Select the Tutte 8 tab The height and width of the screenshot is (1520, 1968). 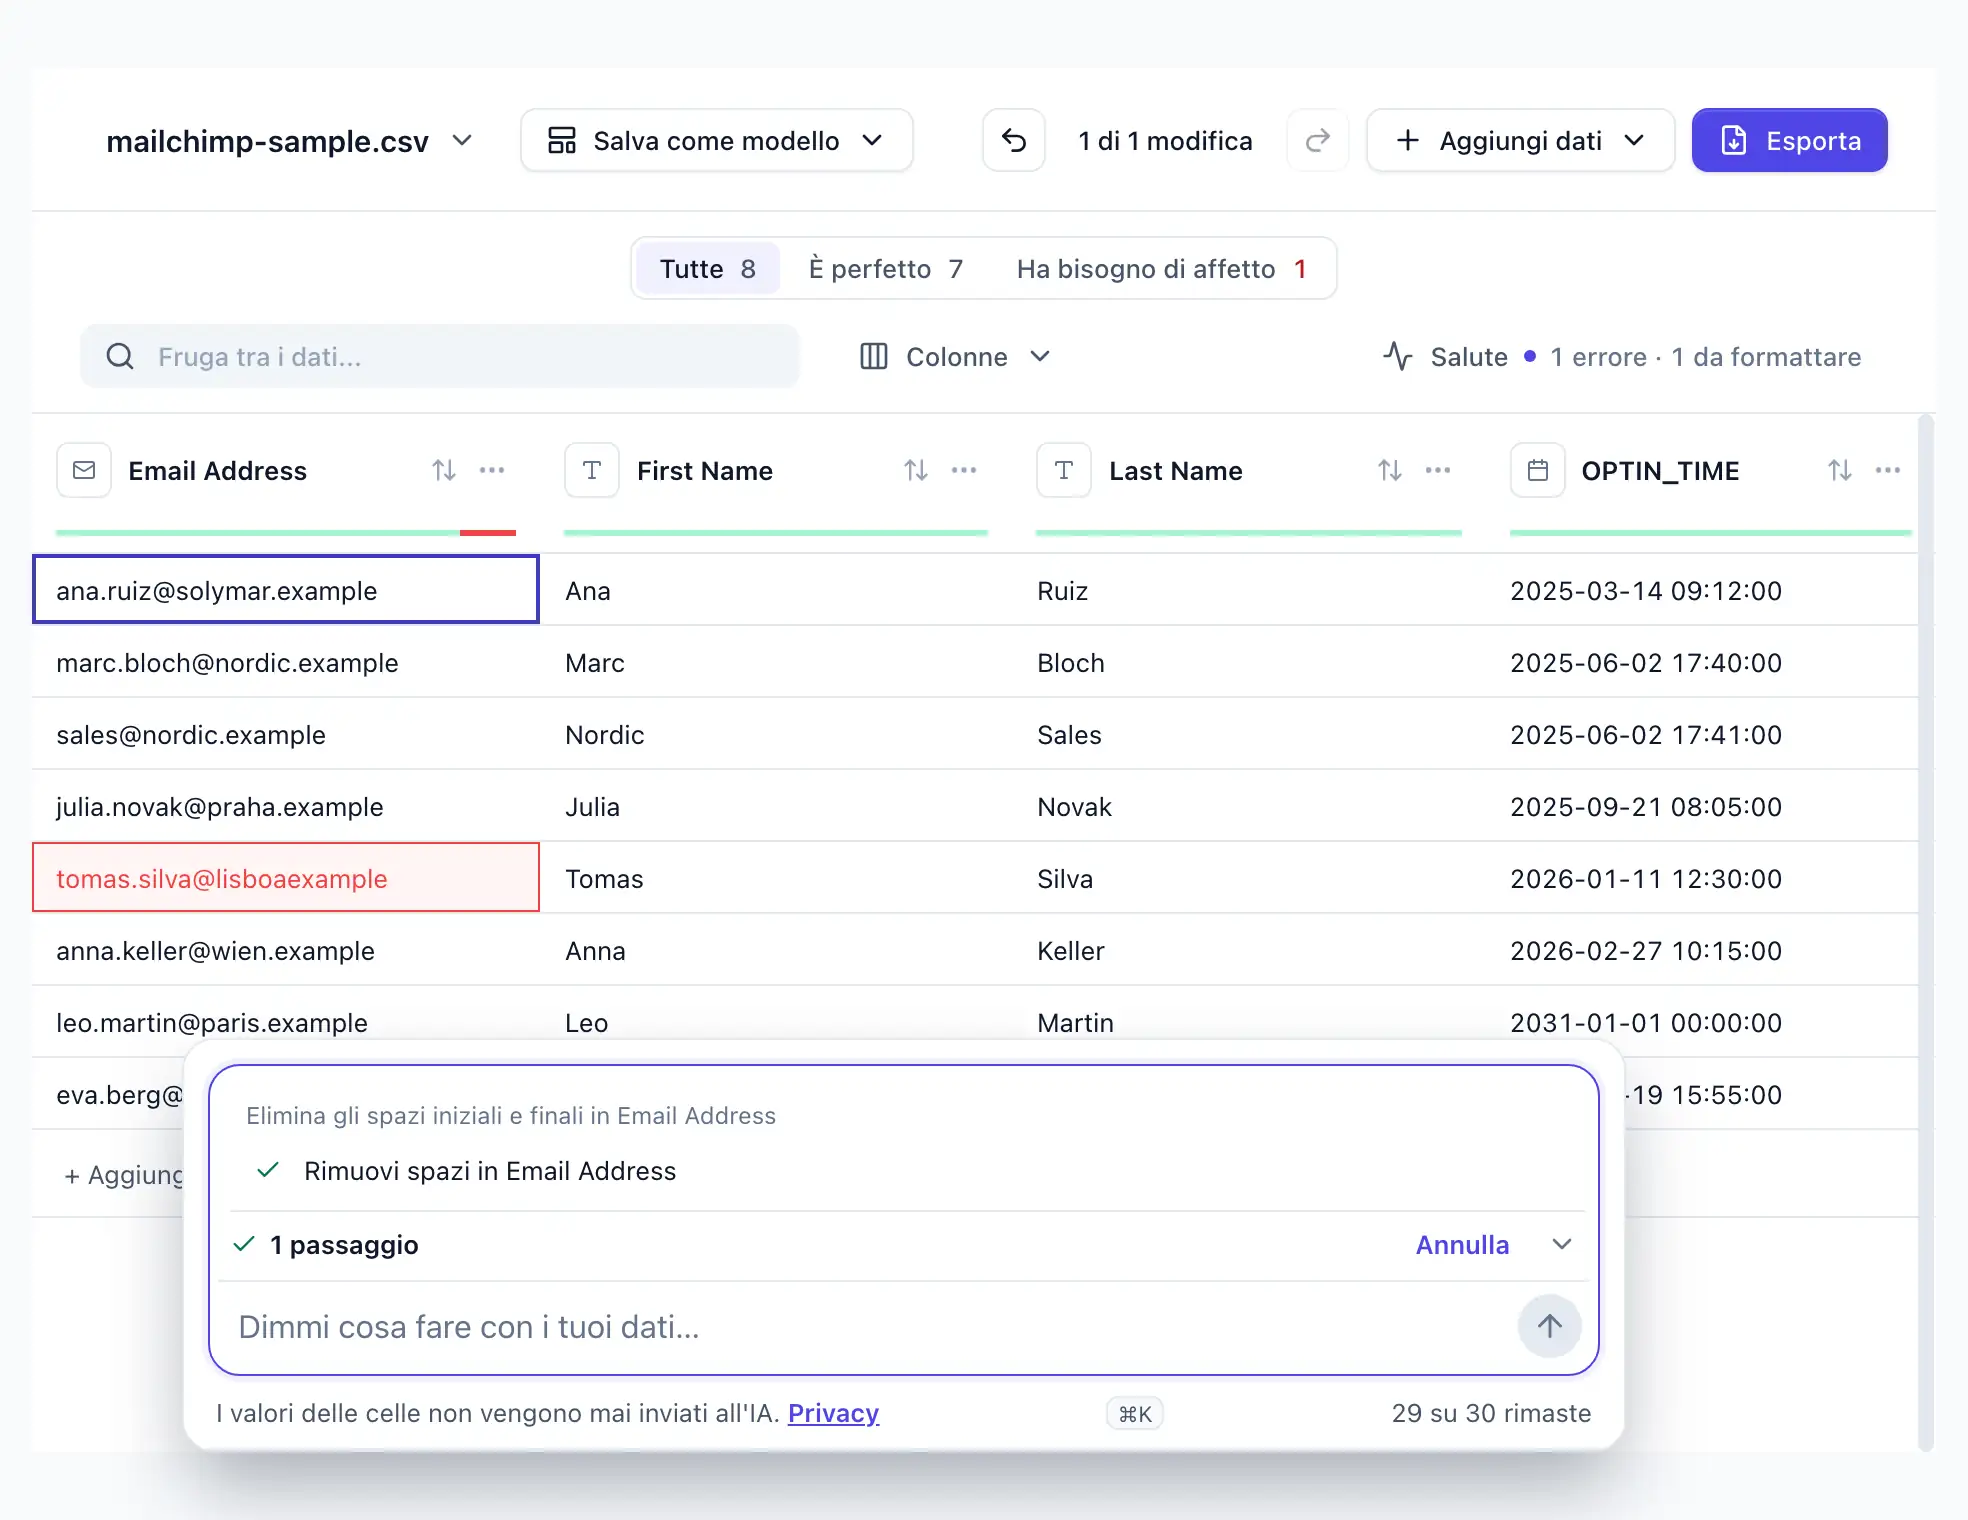[707, 269]
